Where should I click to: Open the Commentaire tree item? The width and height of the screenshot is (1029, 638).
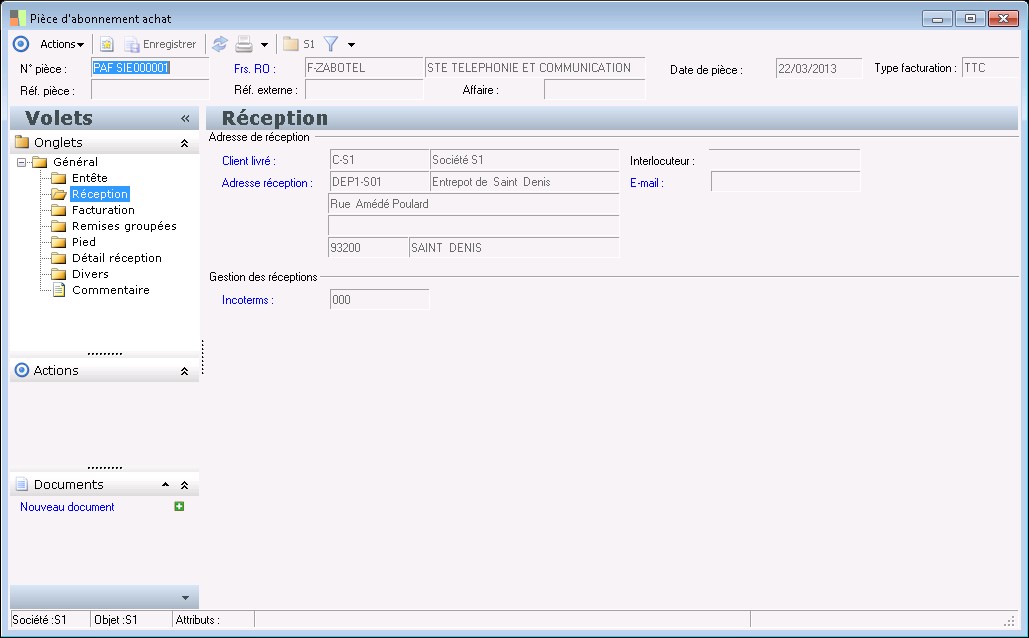point(111,290)
